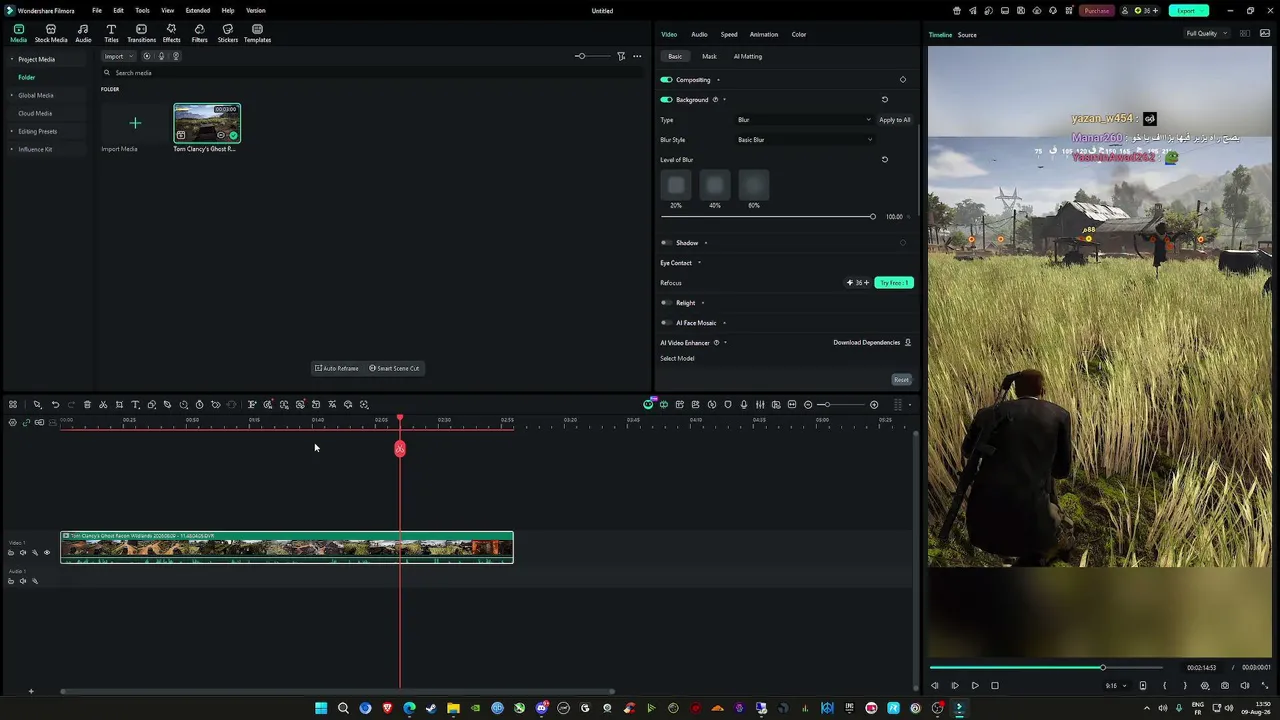The image size is (1280, 720).
Task: Switch to the Speed tab
Action: tap(729, 34)
